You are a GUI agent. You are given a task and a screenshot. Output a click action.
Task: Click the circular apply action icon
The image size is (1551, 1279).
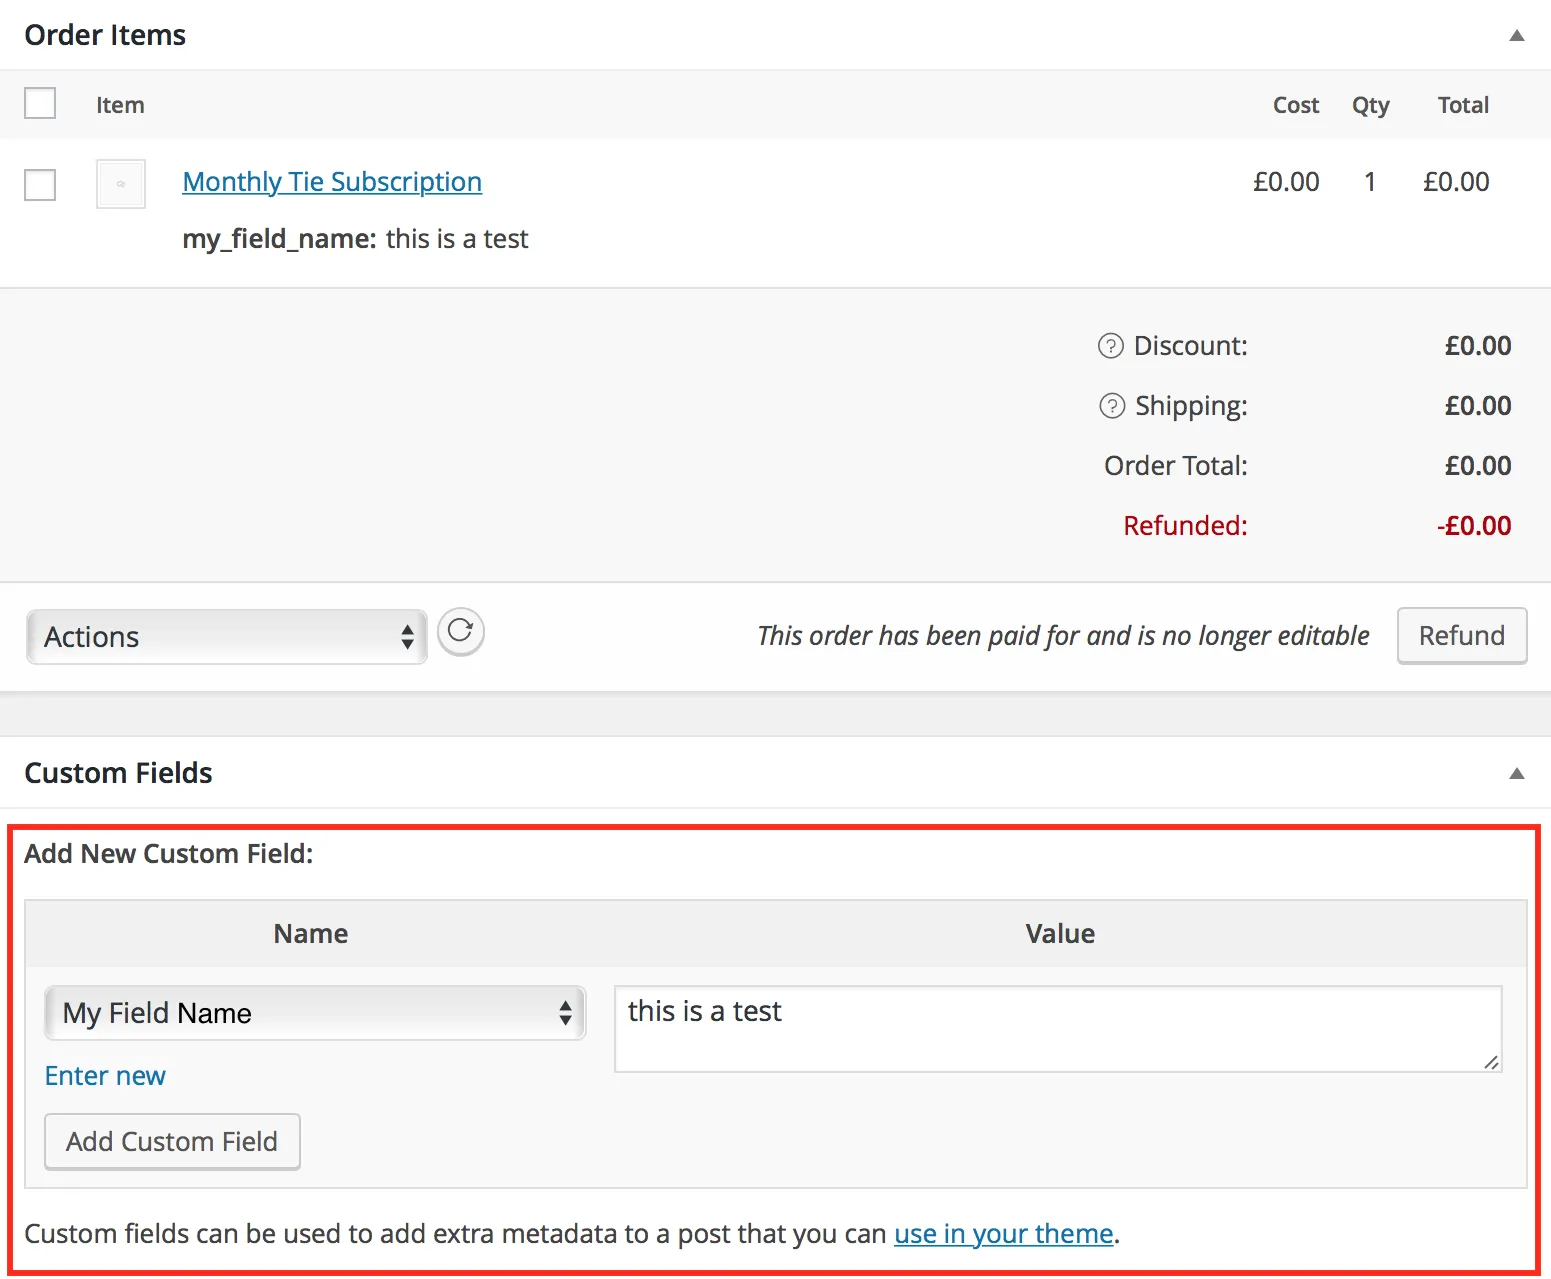(460, 632)
